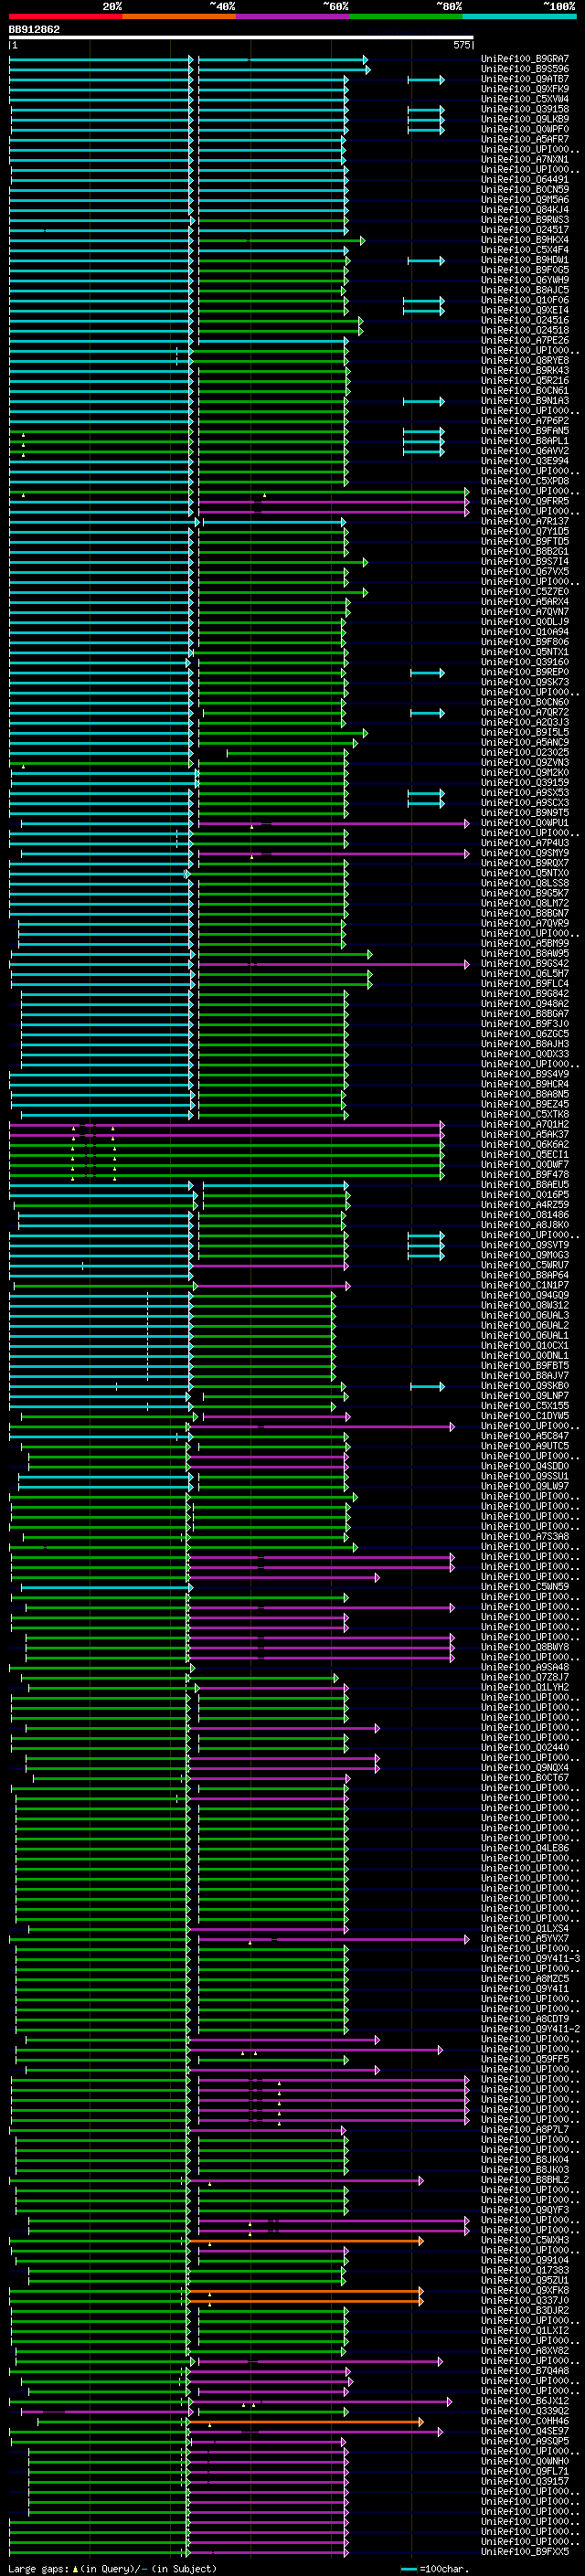Screen dimensions: 585x2576
Task: Select UniRef100_B9N1A3 from the list
Action: point(524,400)
